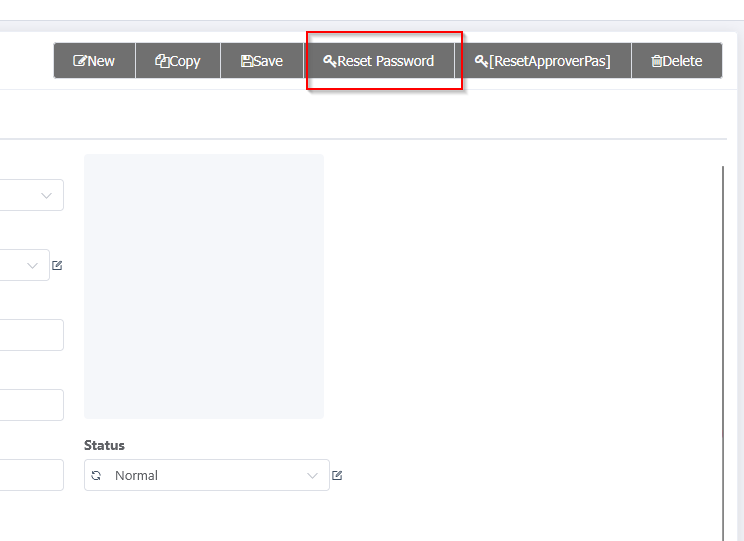Click the trash can Delete icon
The width and height of the screenshot is (744, 541).
tap(656, 61)
